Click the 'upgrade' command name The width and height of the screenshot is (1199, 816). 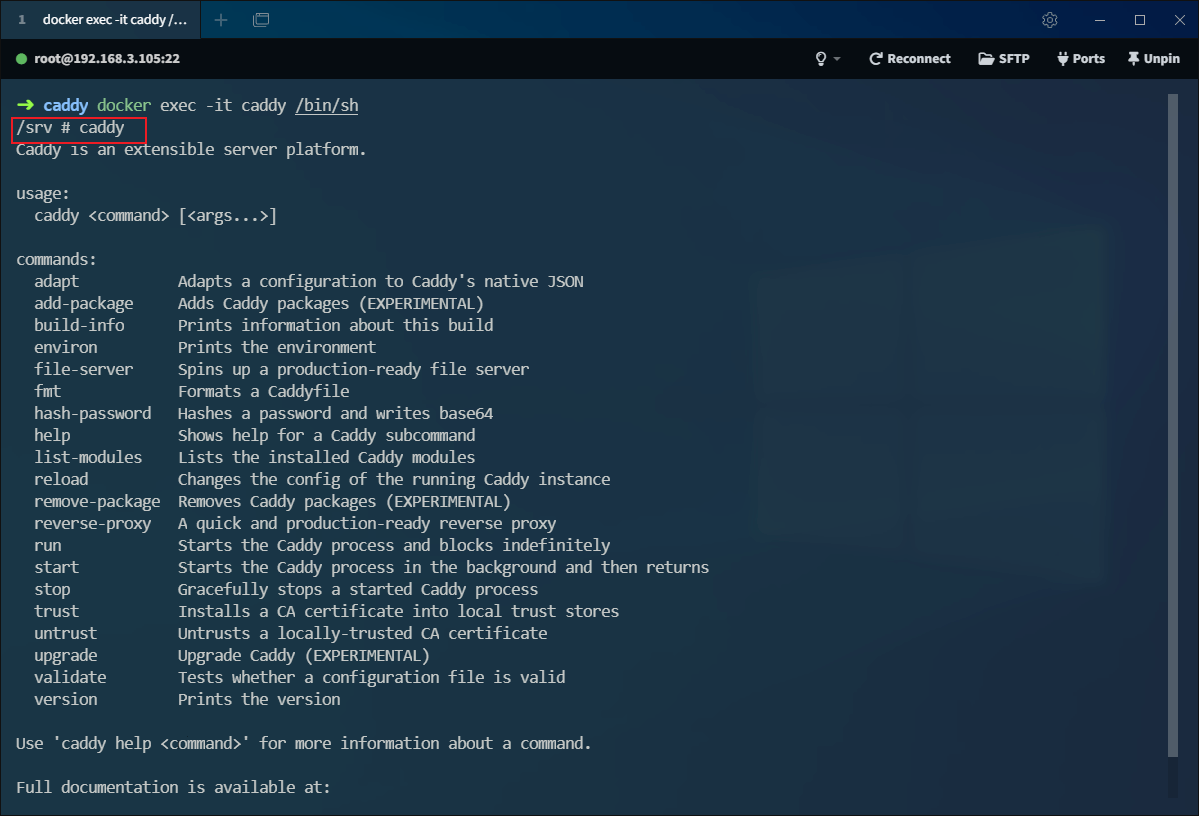(66, 656)
